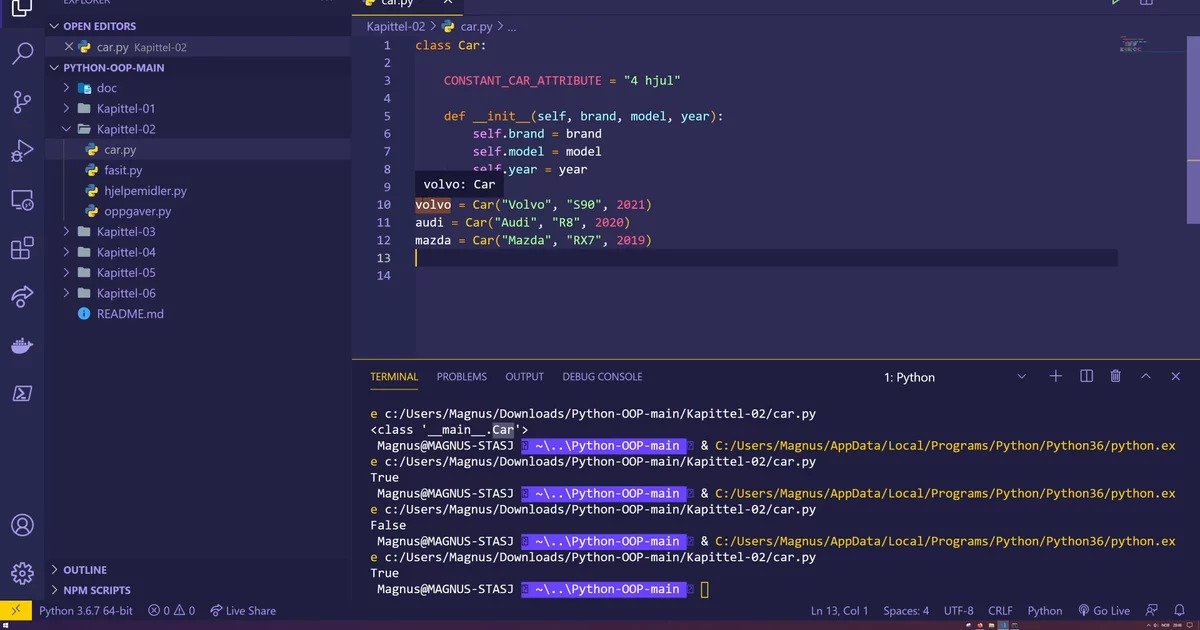Expand the Kapittel-01 folder
Screen dimensions: 1200x630
coord(66,108)
